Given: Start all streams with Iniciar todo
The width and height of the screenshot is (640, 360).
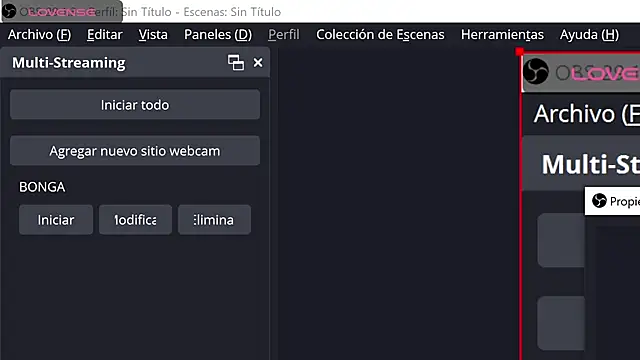Looking at the screenshot, I should [x=135, y=104].
